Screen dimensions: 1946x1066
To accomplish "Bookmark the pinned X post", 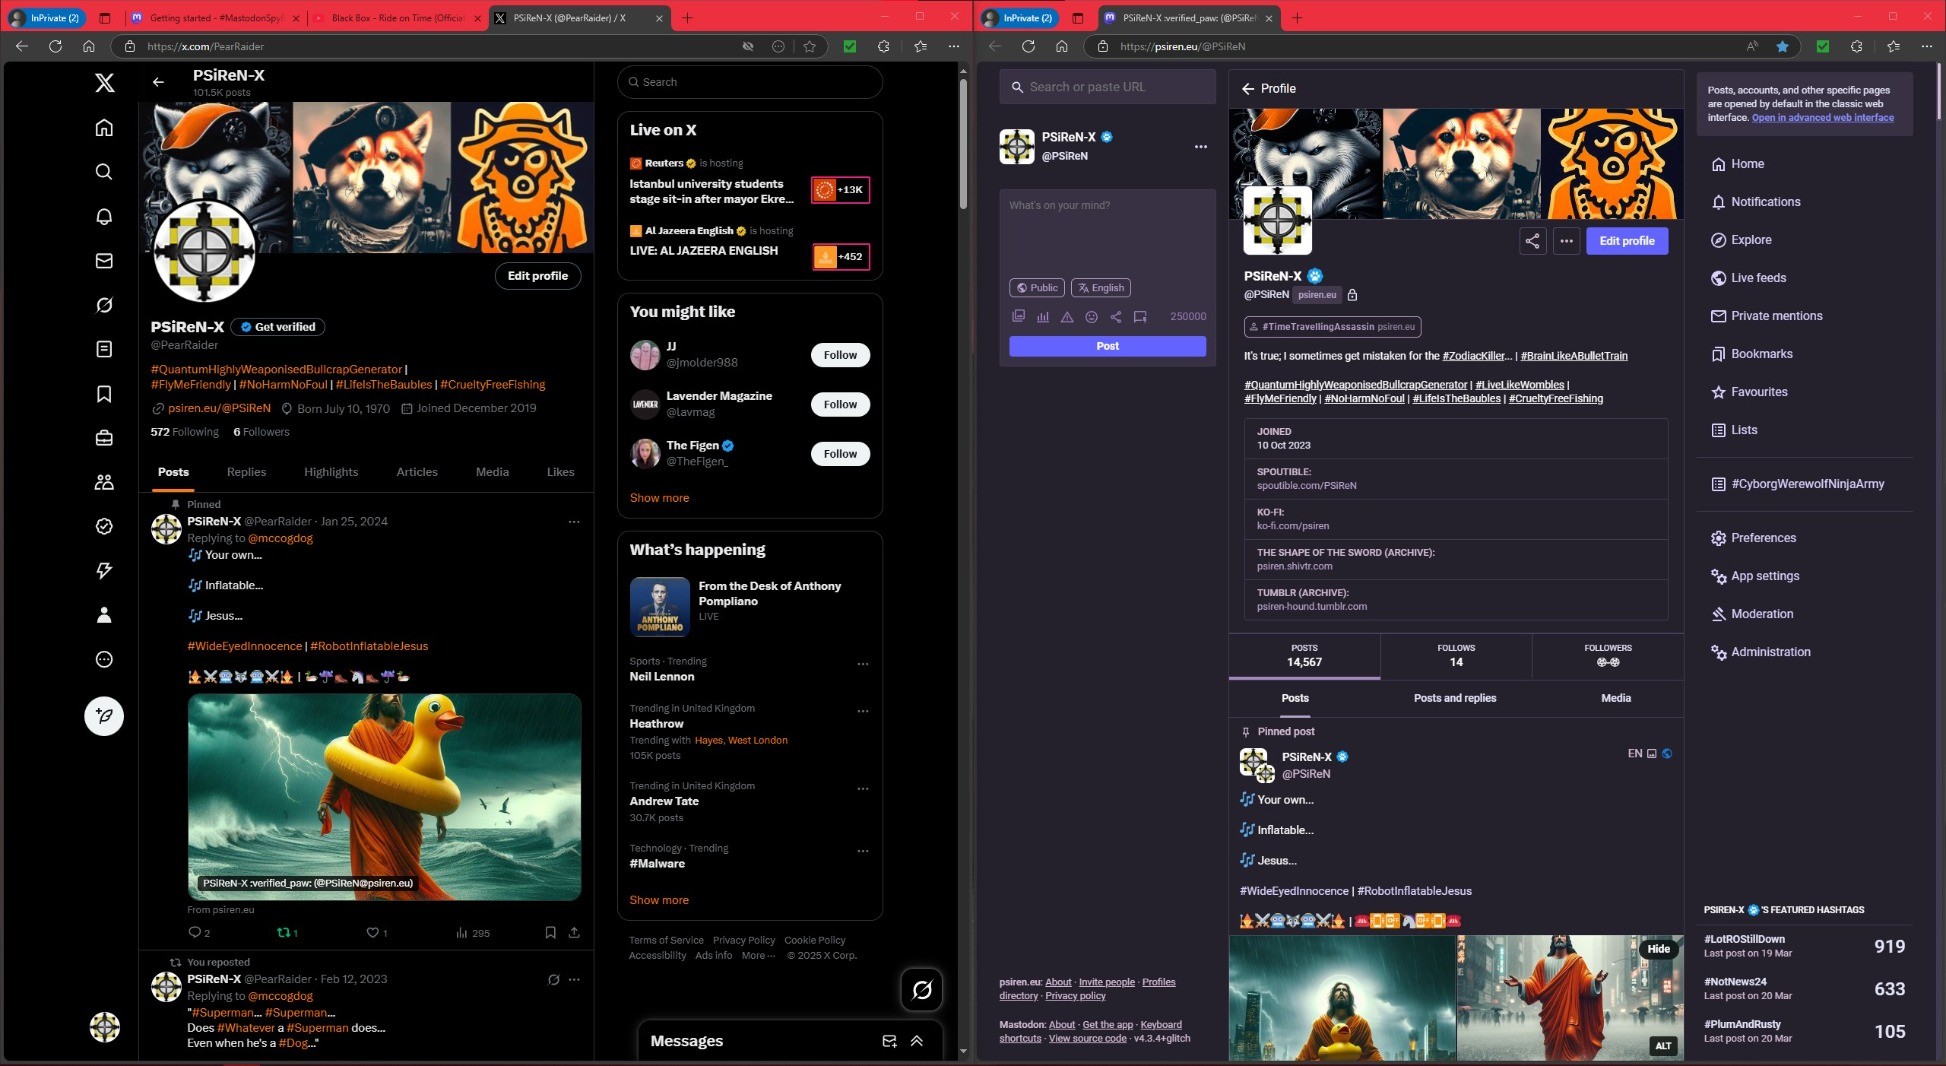I will pos(550,933).
